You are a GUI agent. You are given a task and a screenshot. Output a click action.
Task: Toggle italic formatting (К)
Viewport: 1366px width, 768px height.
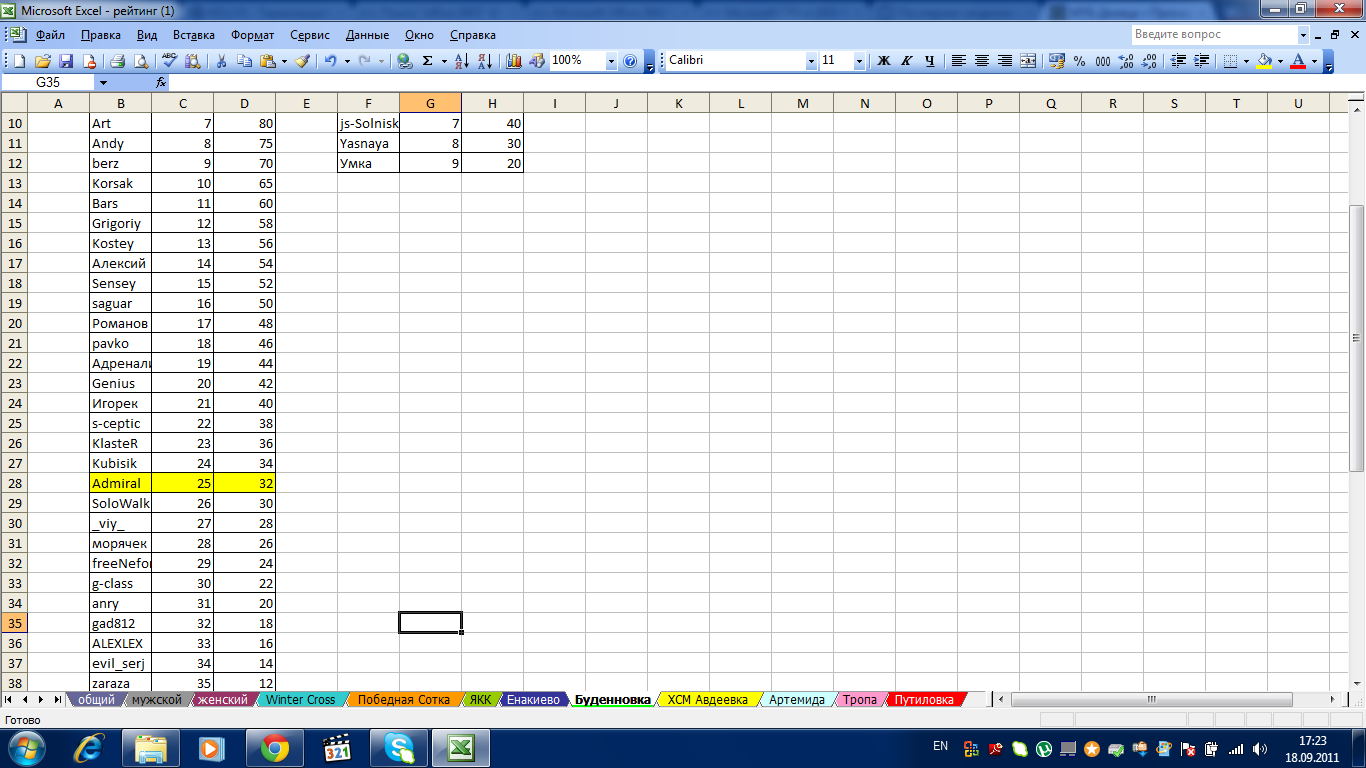point(906,61)
